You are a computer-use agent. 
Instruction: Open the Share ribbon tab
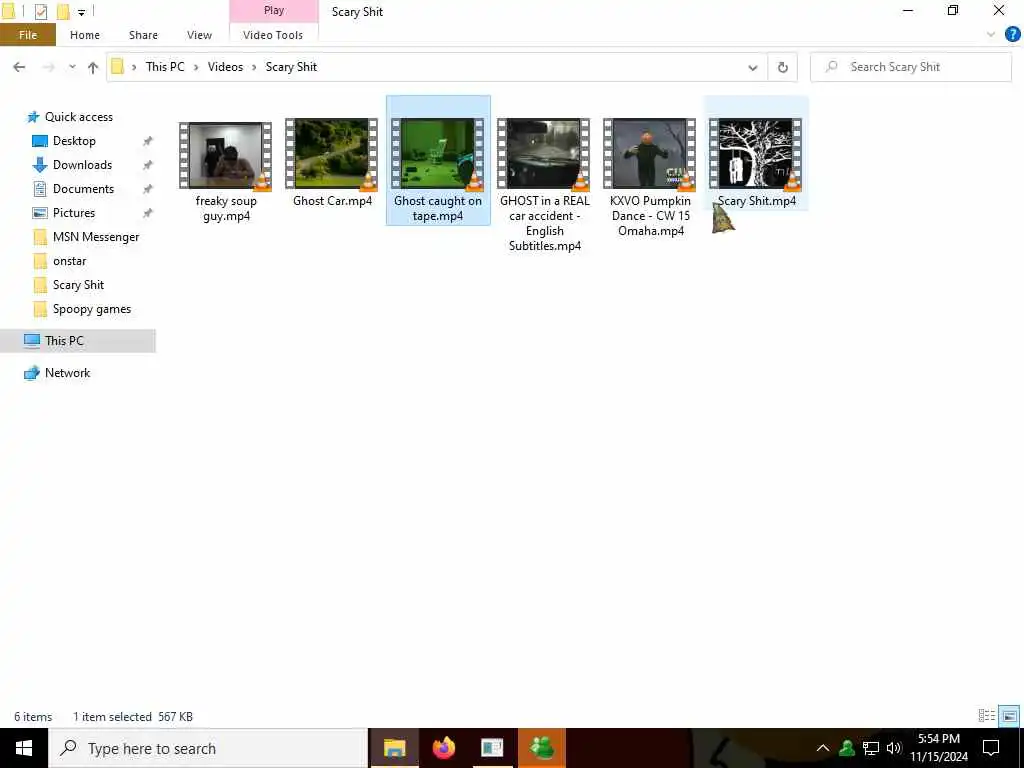point(143,35)
